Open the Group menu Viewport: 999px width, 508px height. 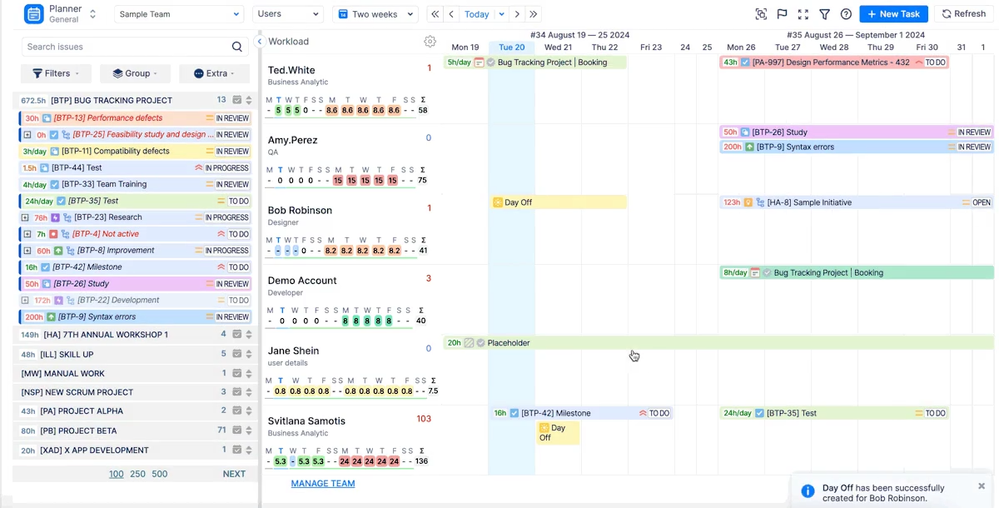tap(135, 73)
